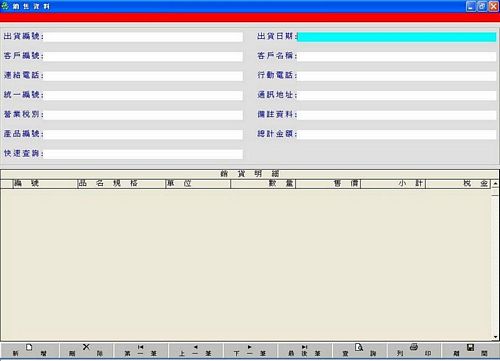
Task: Click into the 行動電話 field
Action: [x=397, y=76]
